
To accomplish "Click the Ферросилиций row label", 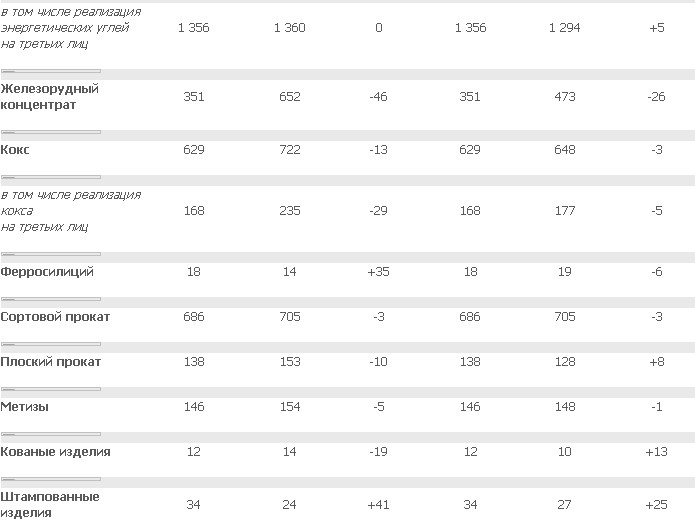I will click(48, 272).
